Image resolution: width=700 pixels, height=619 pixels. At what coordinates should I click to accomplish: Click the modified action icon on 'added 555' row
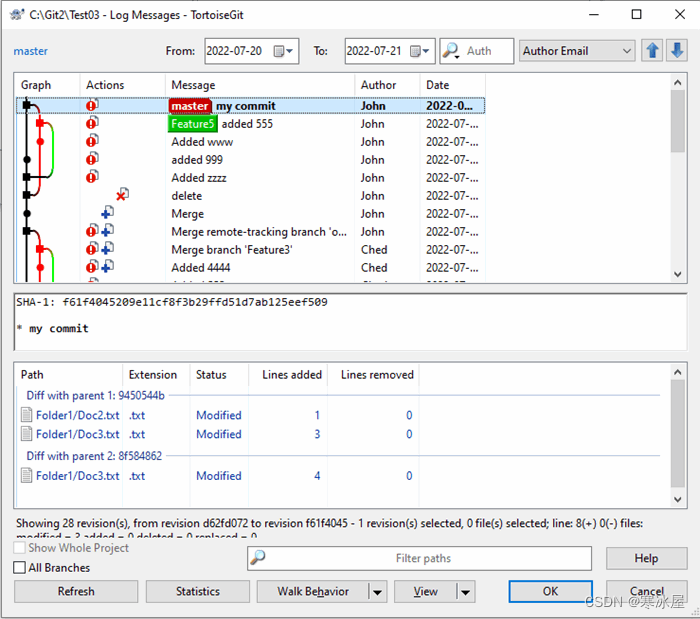point(92,123)
